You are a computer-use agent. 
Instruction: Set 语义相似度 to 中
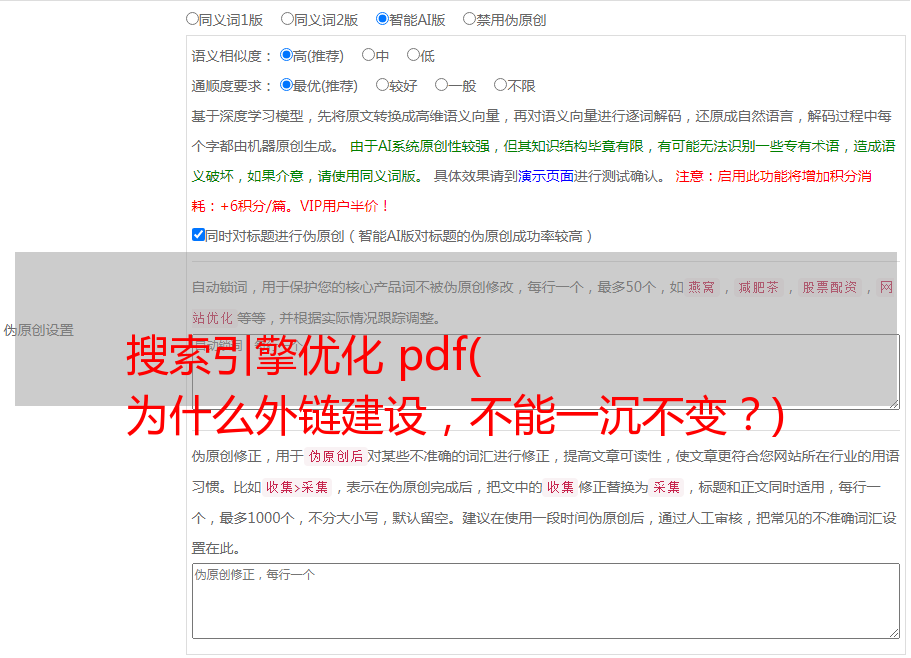pyautogui.click(x=368, y=55)
